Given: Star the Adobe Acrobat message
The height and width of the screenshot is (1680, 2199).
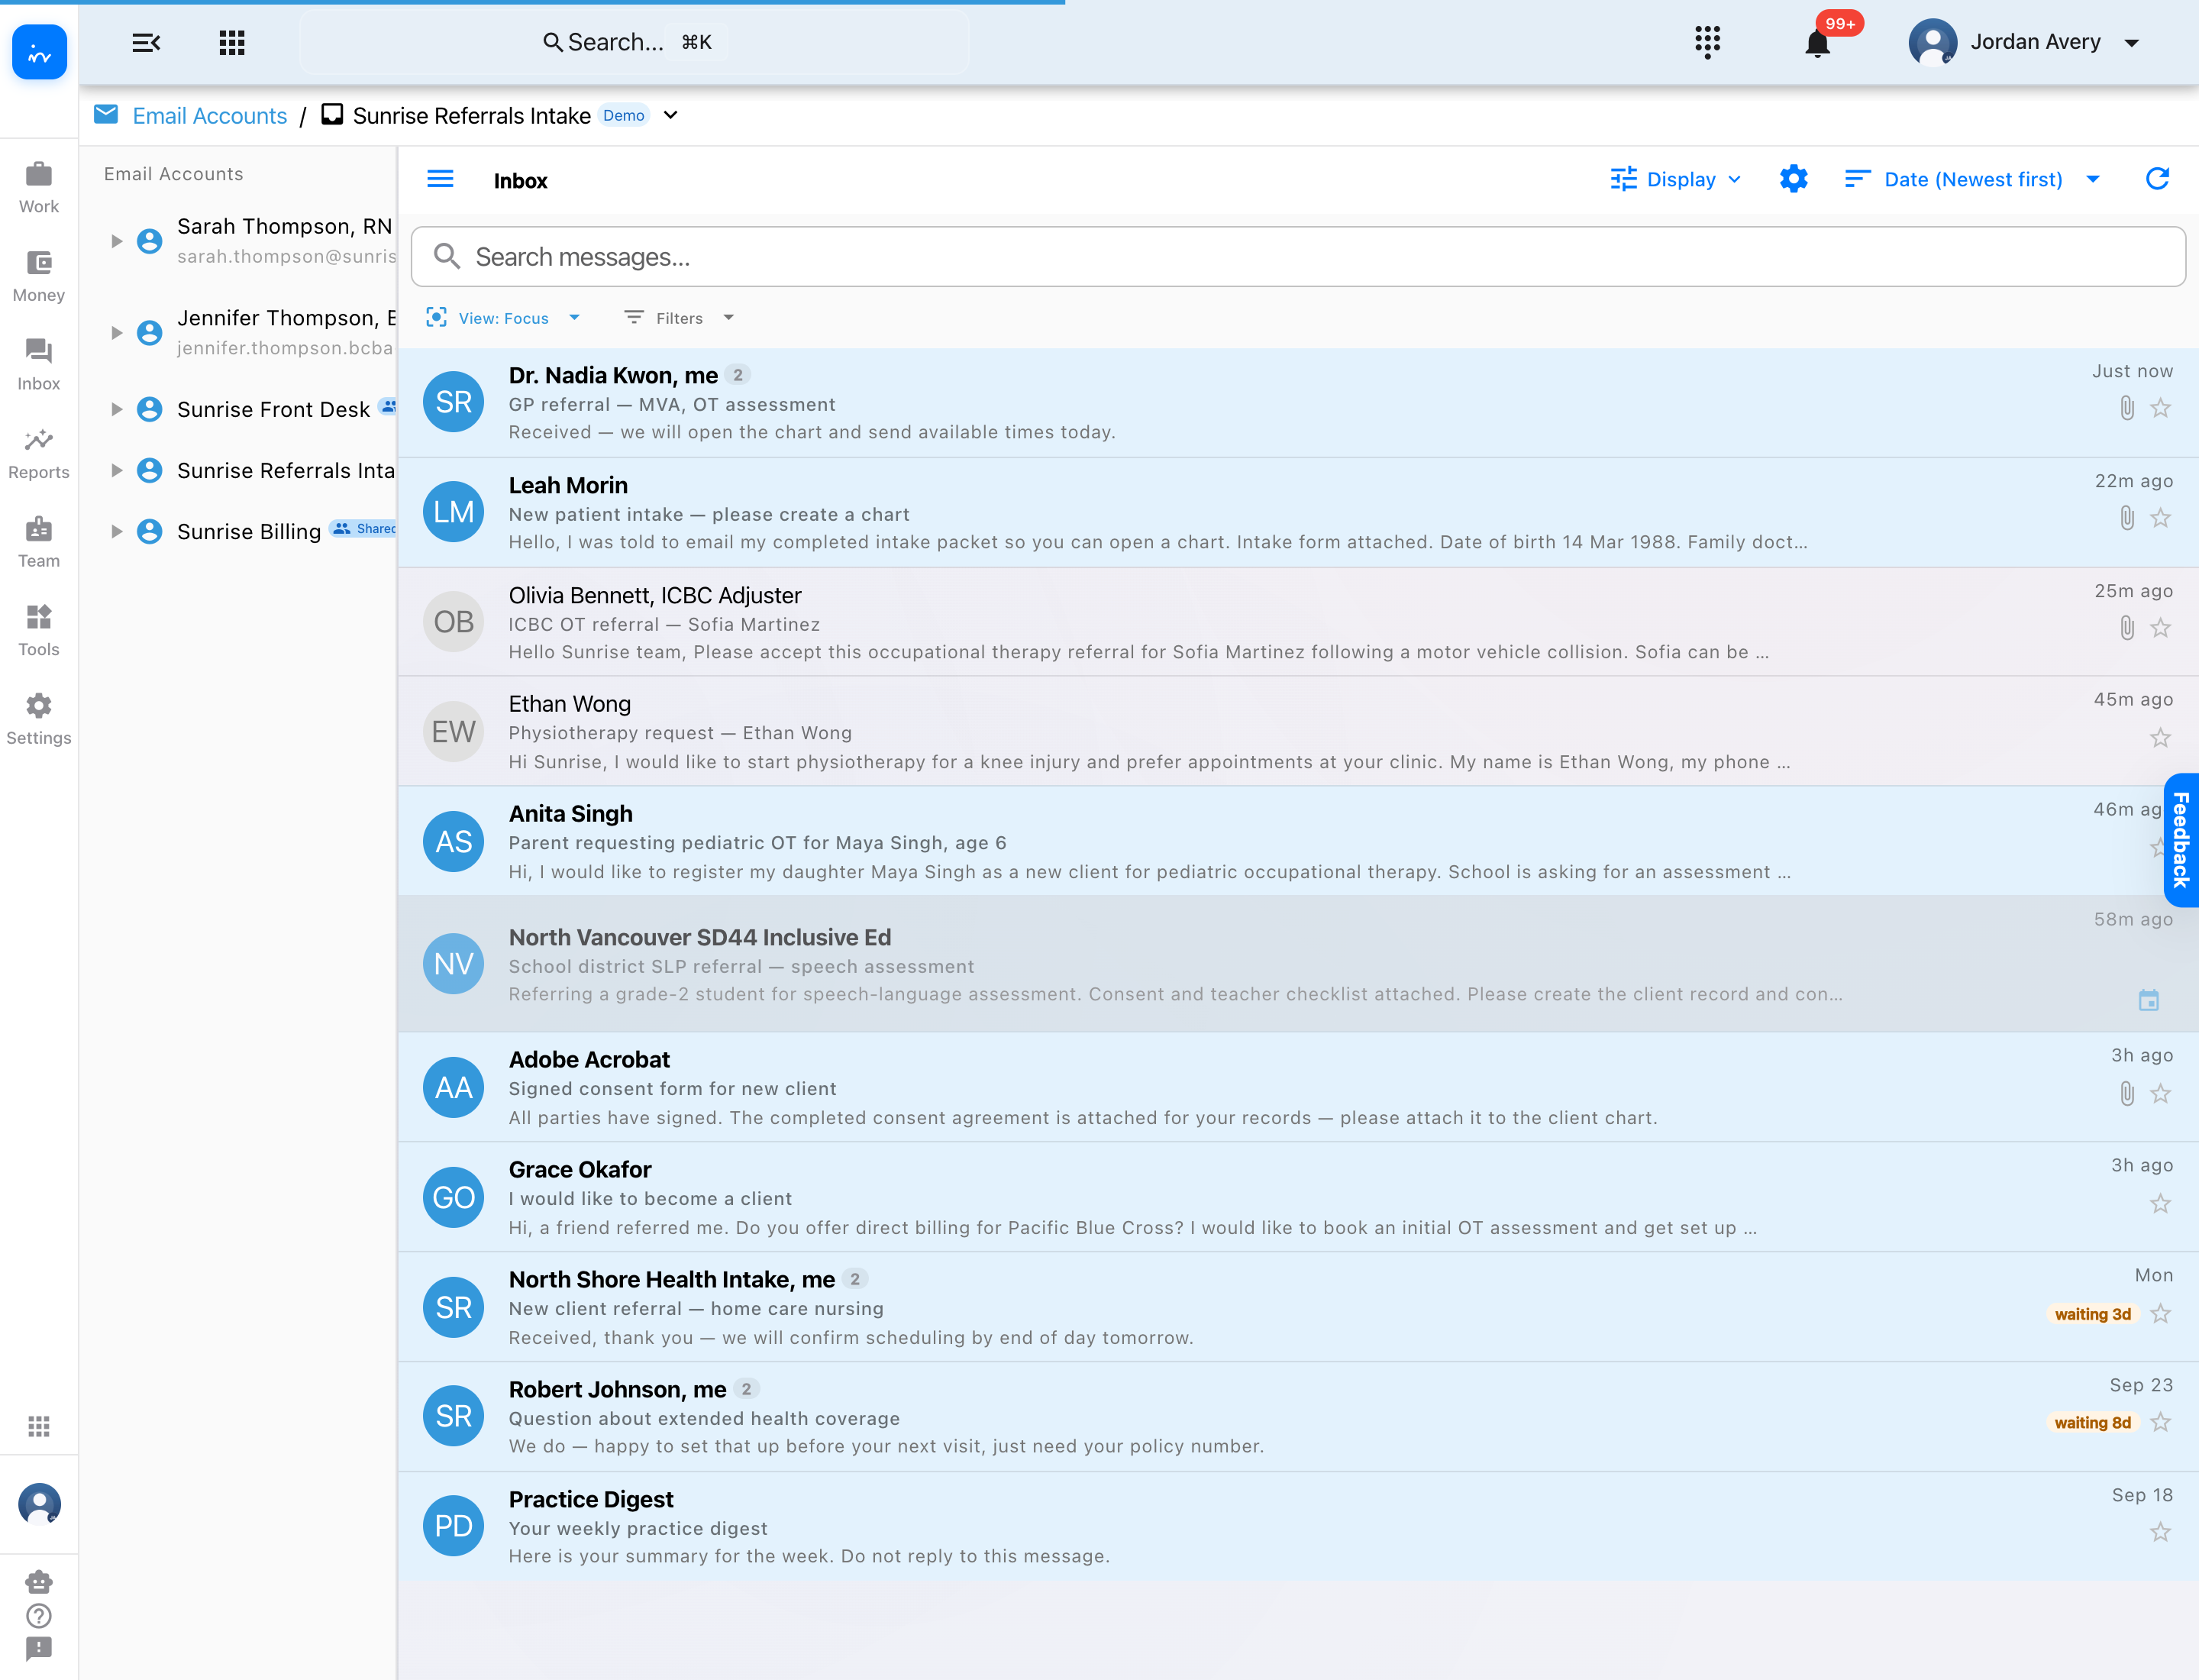Looking at the screenshot, I should (x=2160, y=1093).
